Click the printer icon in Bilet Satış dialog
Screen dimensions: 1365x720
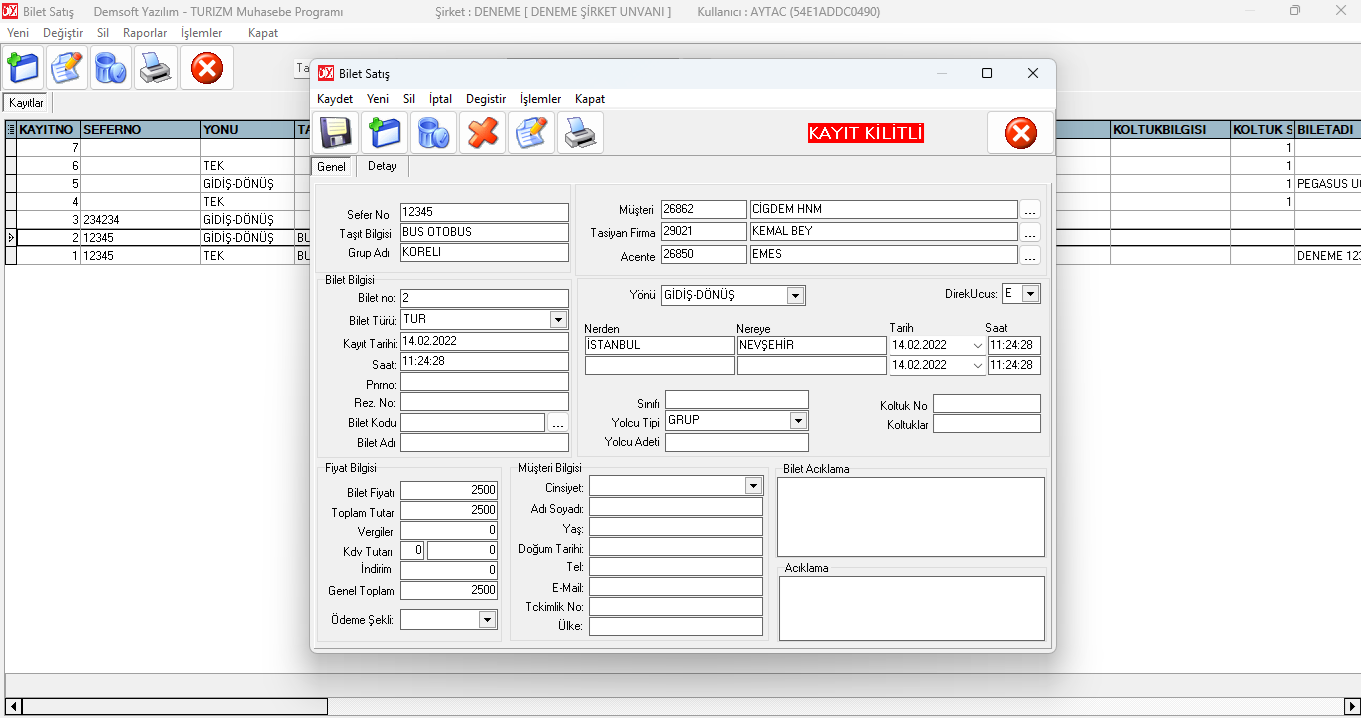pos(580,133)
